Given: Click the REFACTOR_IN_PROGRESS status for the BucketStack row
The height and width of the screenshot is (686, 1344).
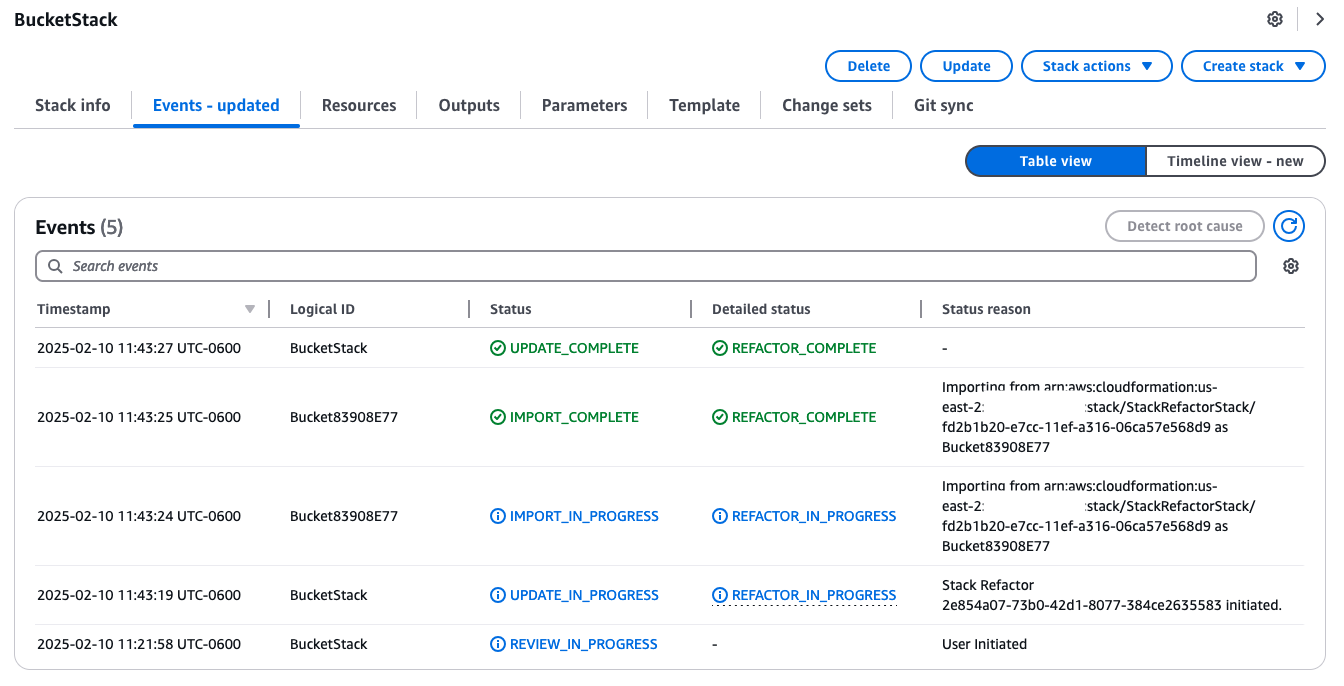Looking at the screenshot, I should coord(813,596).
